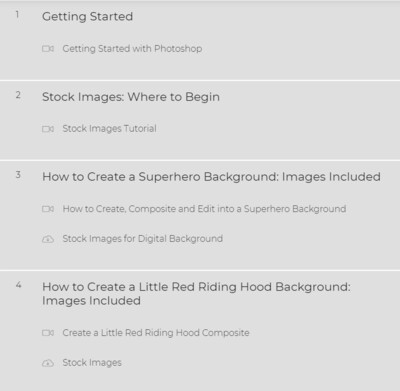Open Create a Little Red Riding Hood Composite
Viewport: 400px width, 391px height.
156,333
